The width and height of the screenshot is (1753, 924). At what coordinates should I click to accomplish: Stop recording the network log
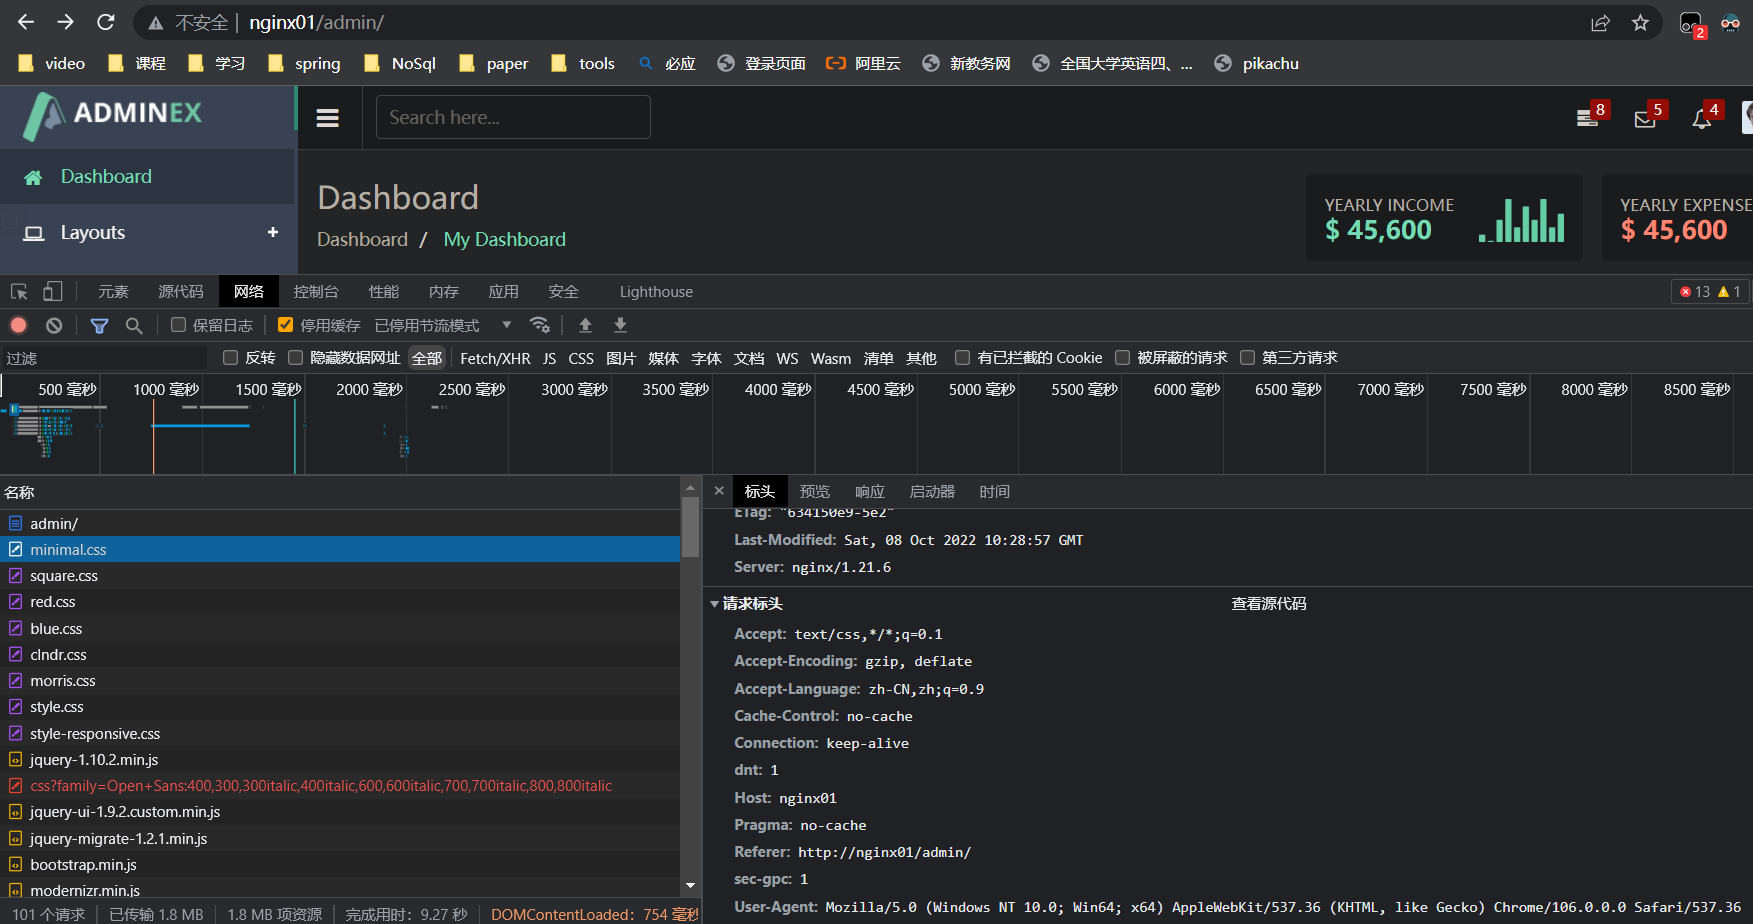point(18,325)
